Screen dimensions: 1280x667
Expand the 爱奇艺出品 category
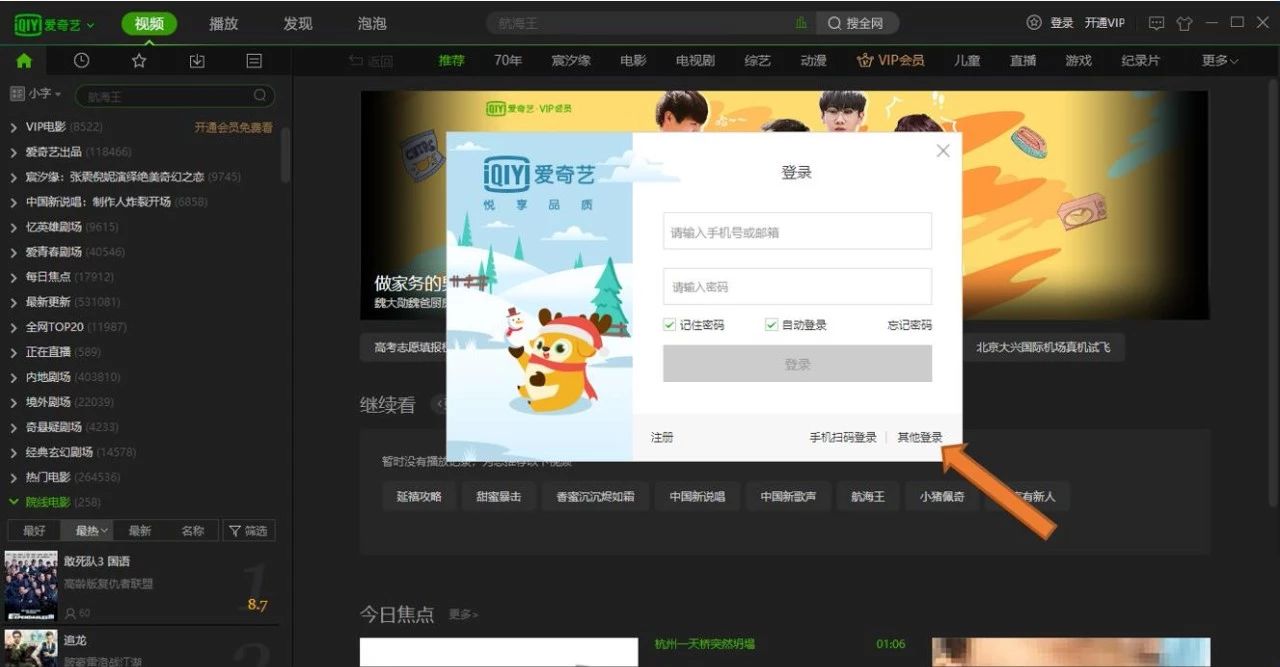pyautogui.click(x=14, y=152)
